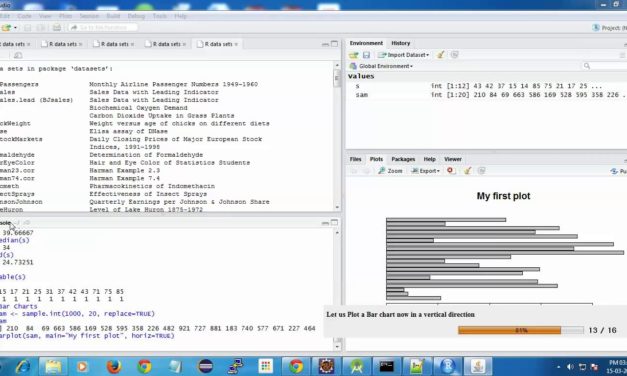
Task: Click the print icon in main toolbar
Action: [57, 27]
